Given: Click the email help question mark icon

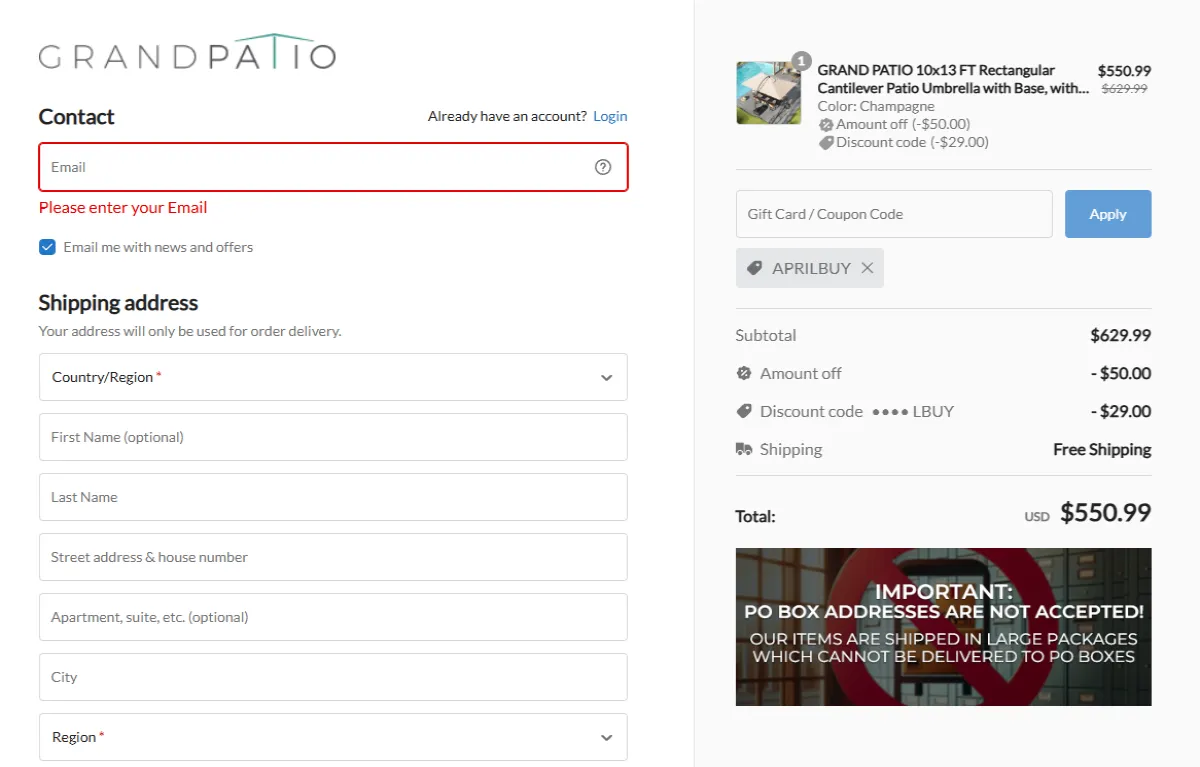Looking at the screenshot, I should pyautogui.click(x=603, y=167).
